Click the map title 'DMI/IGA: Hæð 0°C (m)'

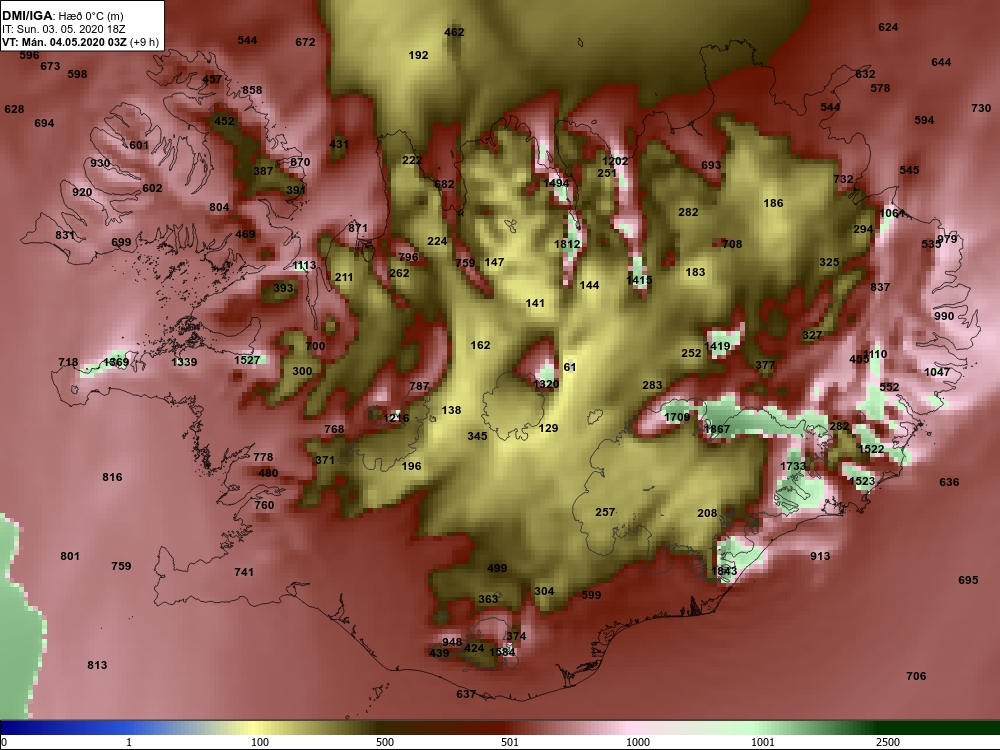pyautogui.click(x=63, y=15)
